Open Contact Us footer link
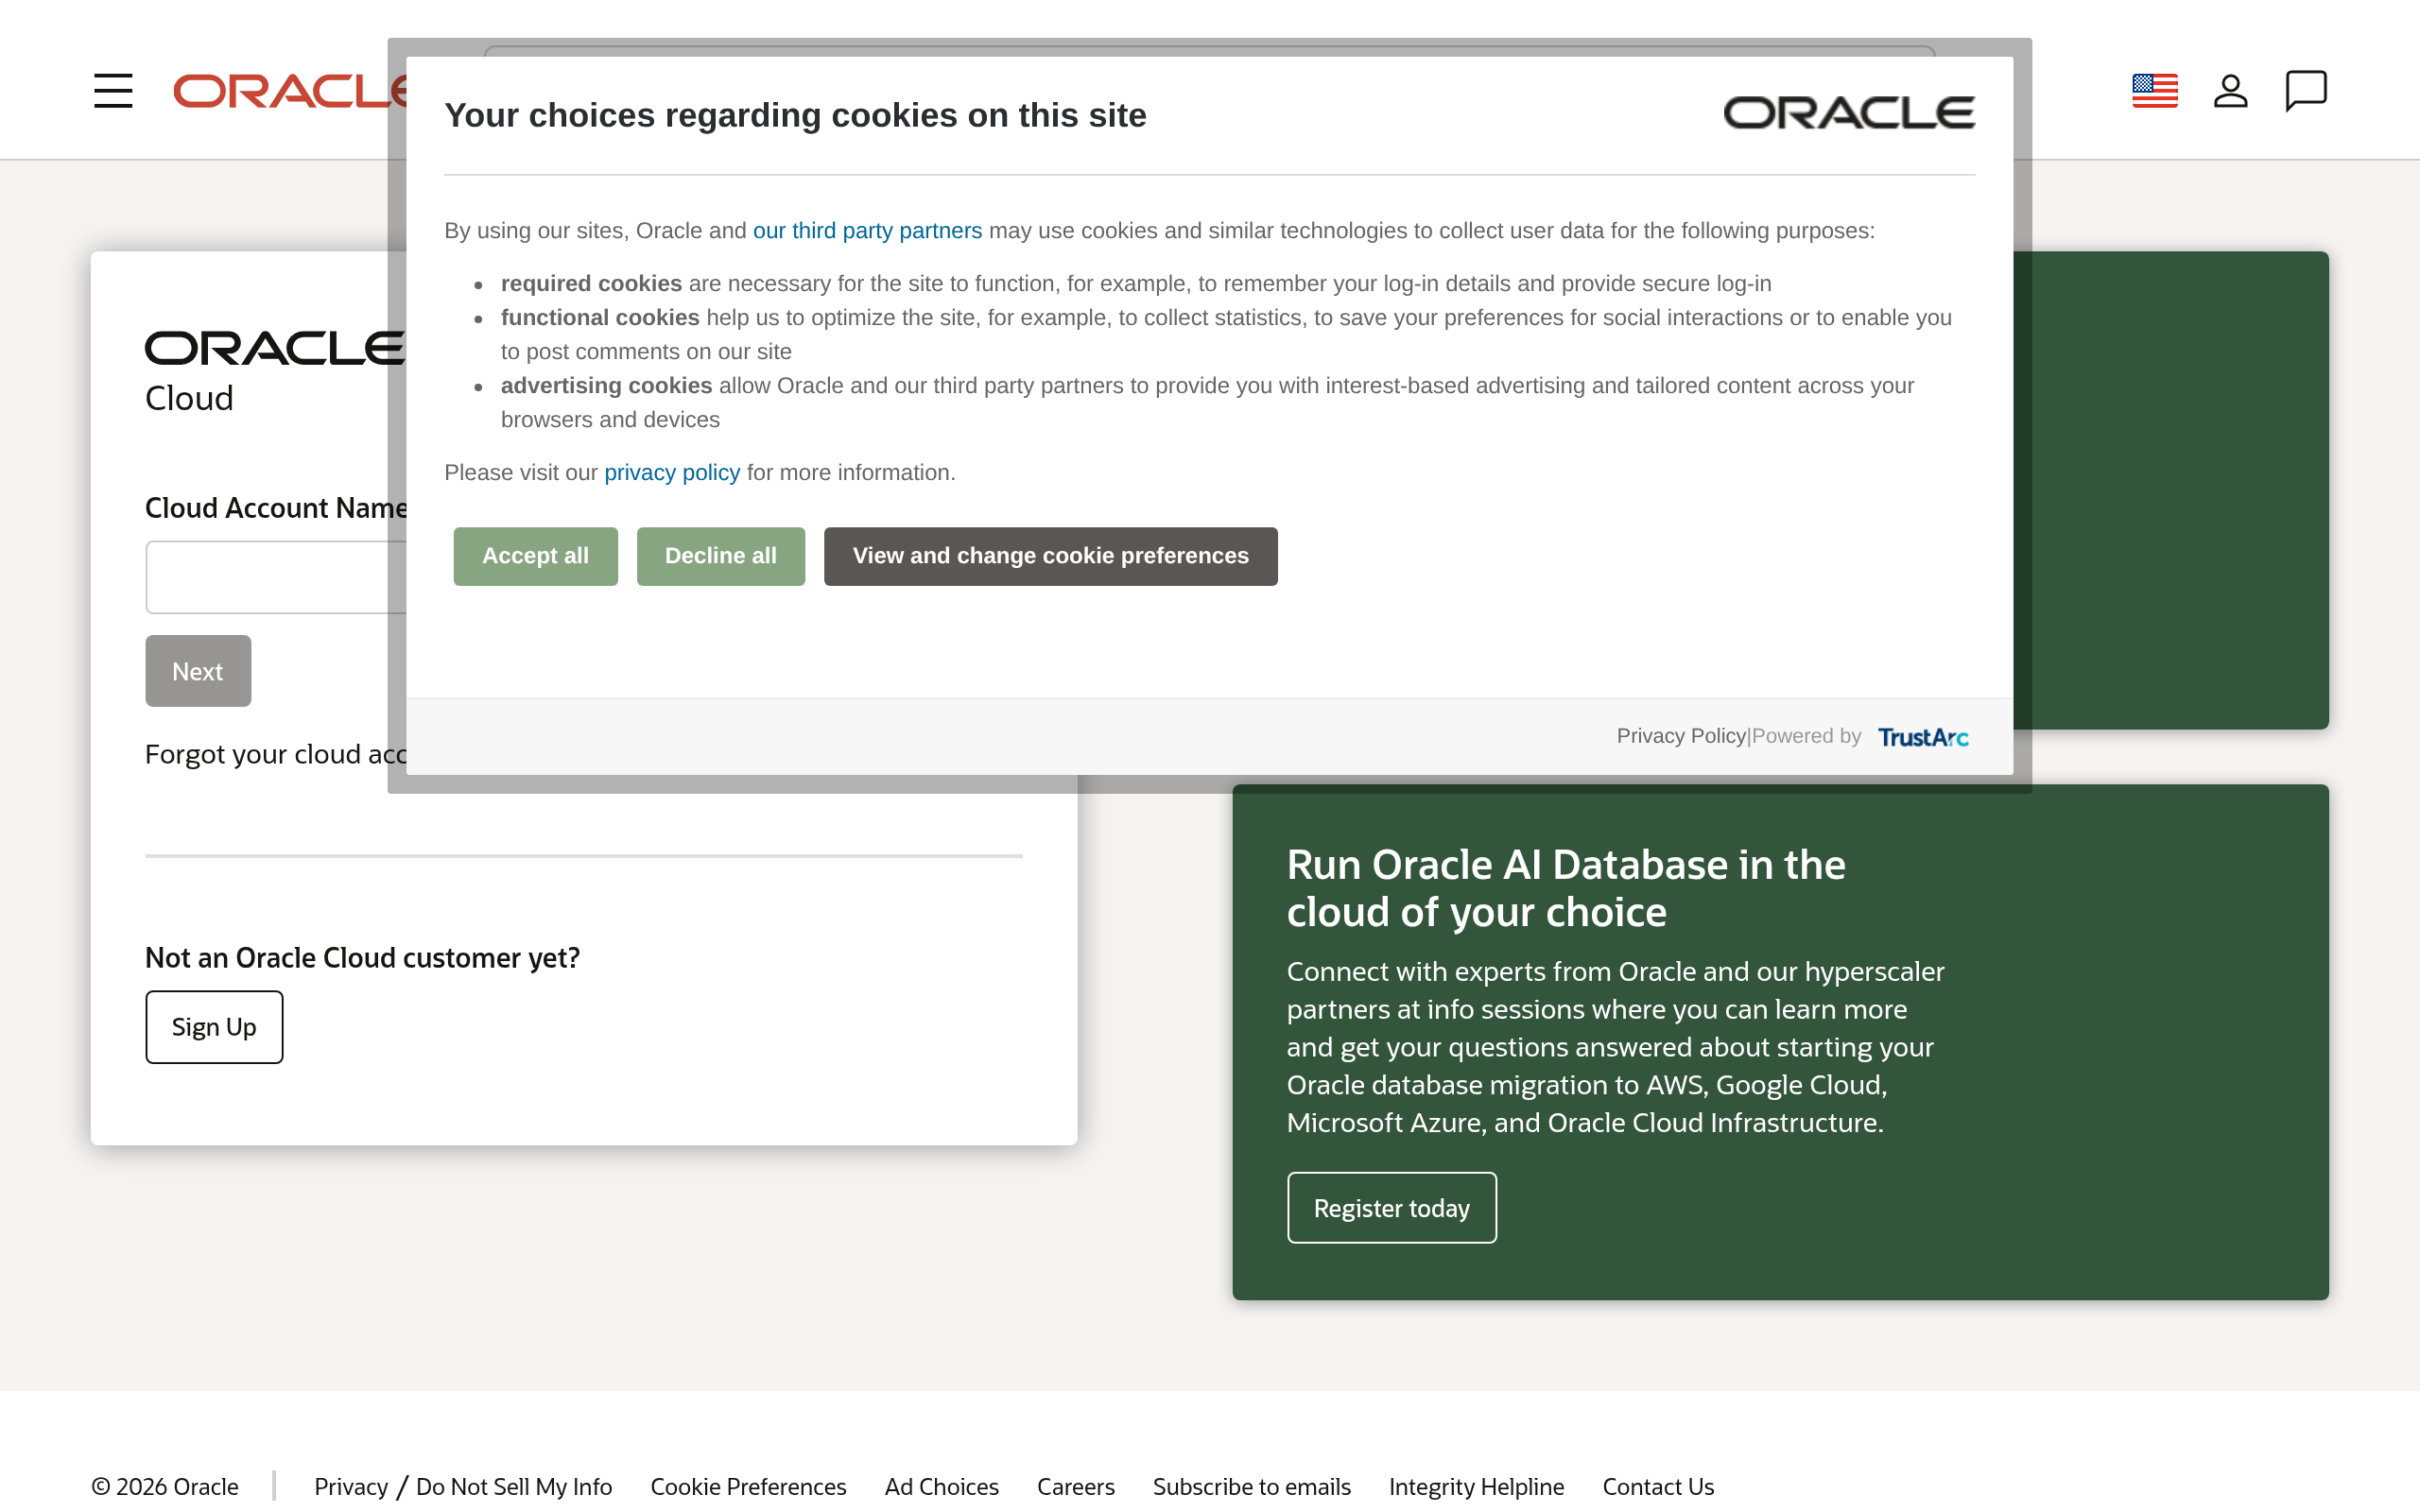The height and width of the screenshot is (1512, 2420). click(x=1658, y=1487)
